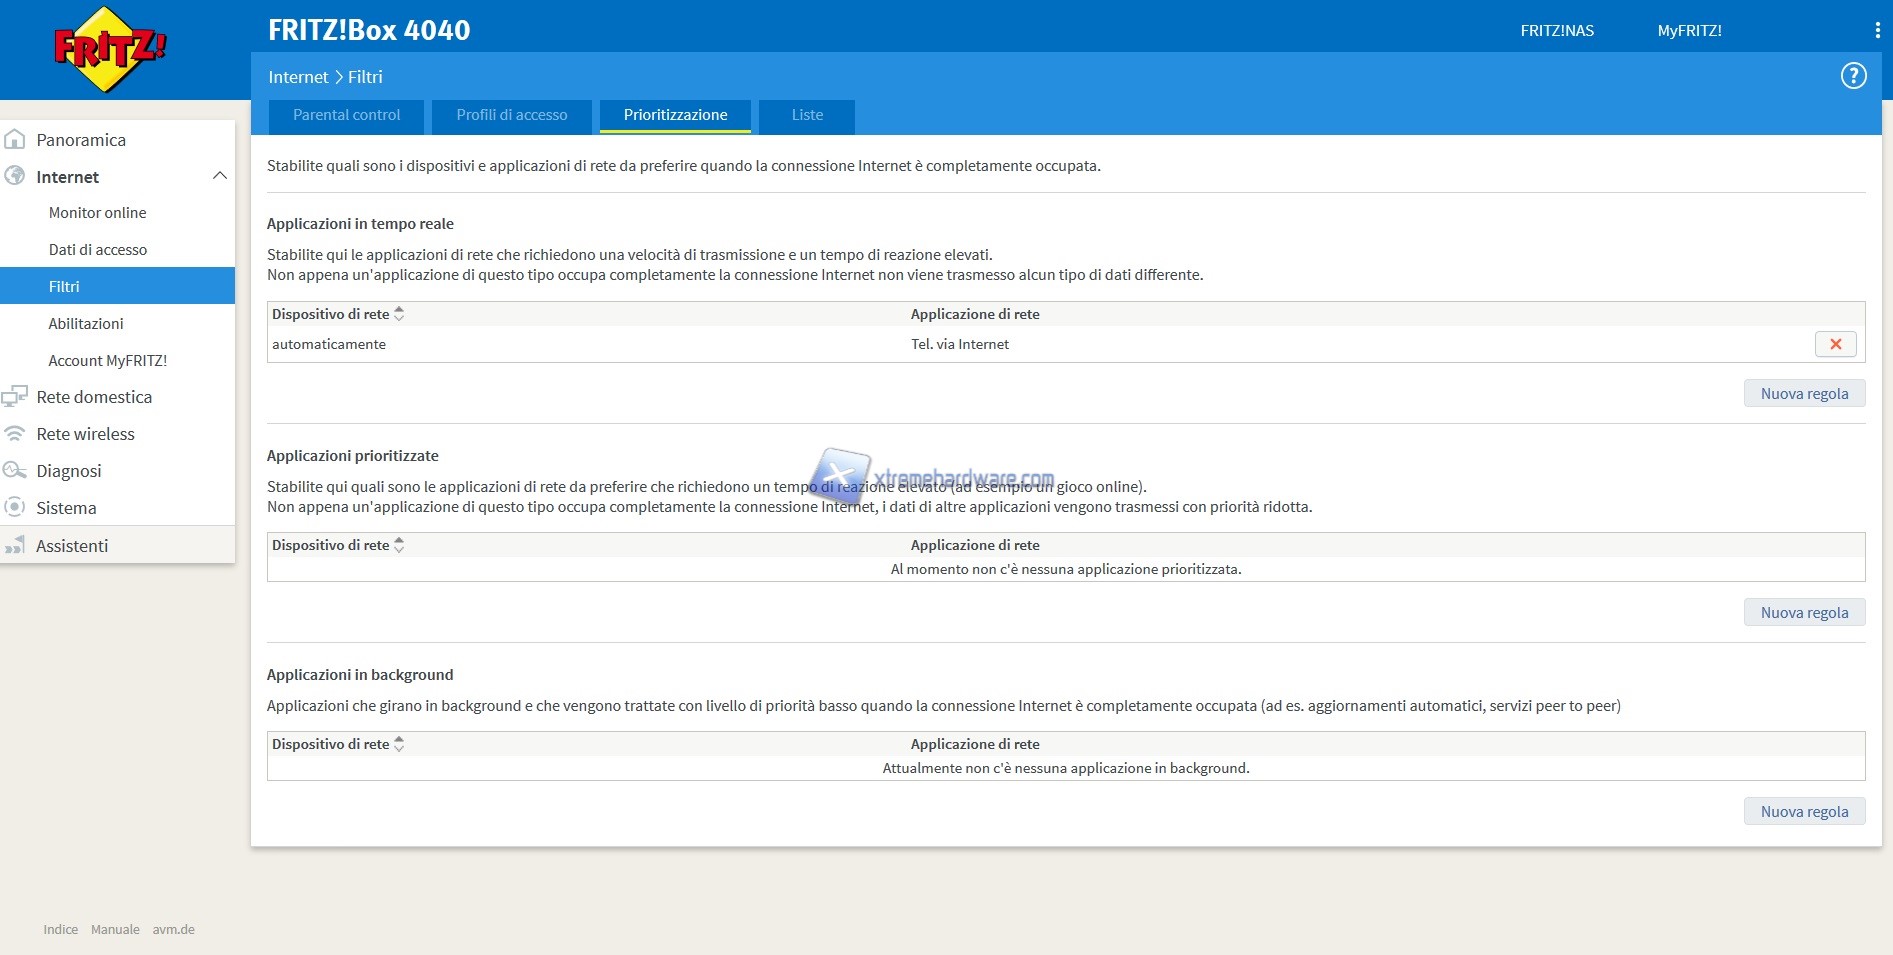1893x955 pixels.
Task: Click the Rete domestica network icon
Action: tap(15, 397)
